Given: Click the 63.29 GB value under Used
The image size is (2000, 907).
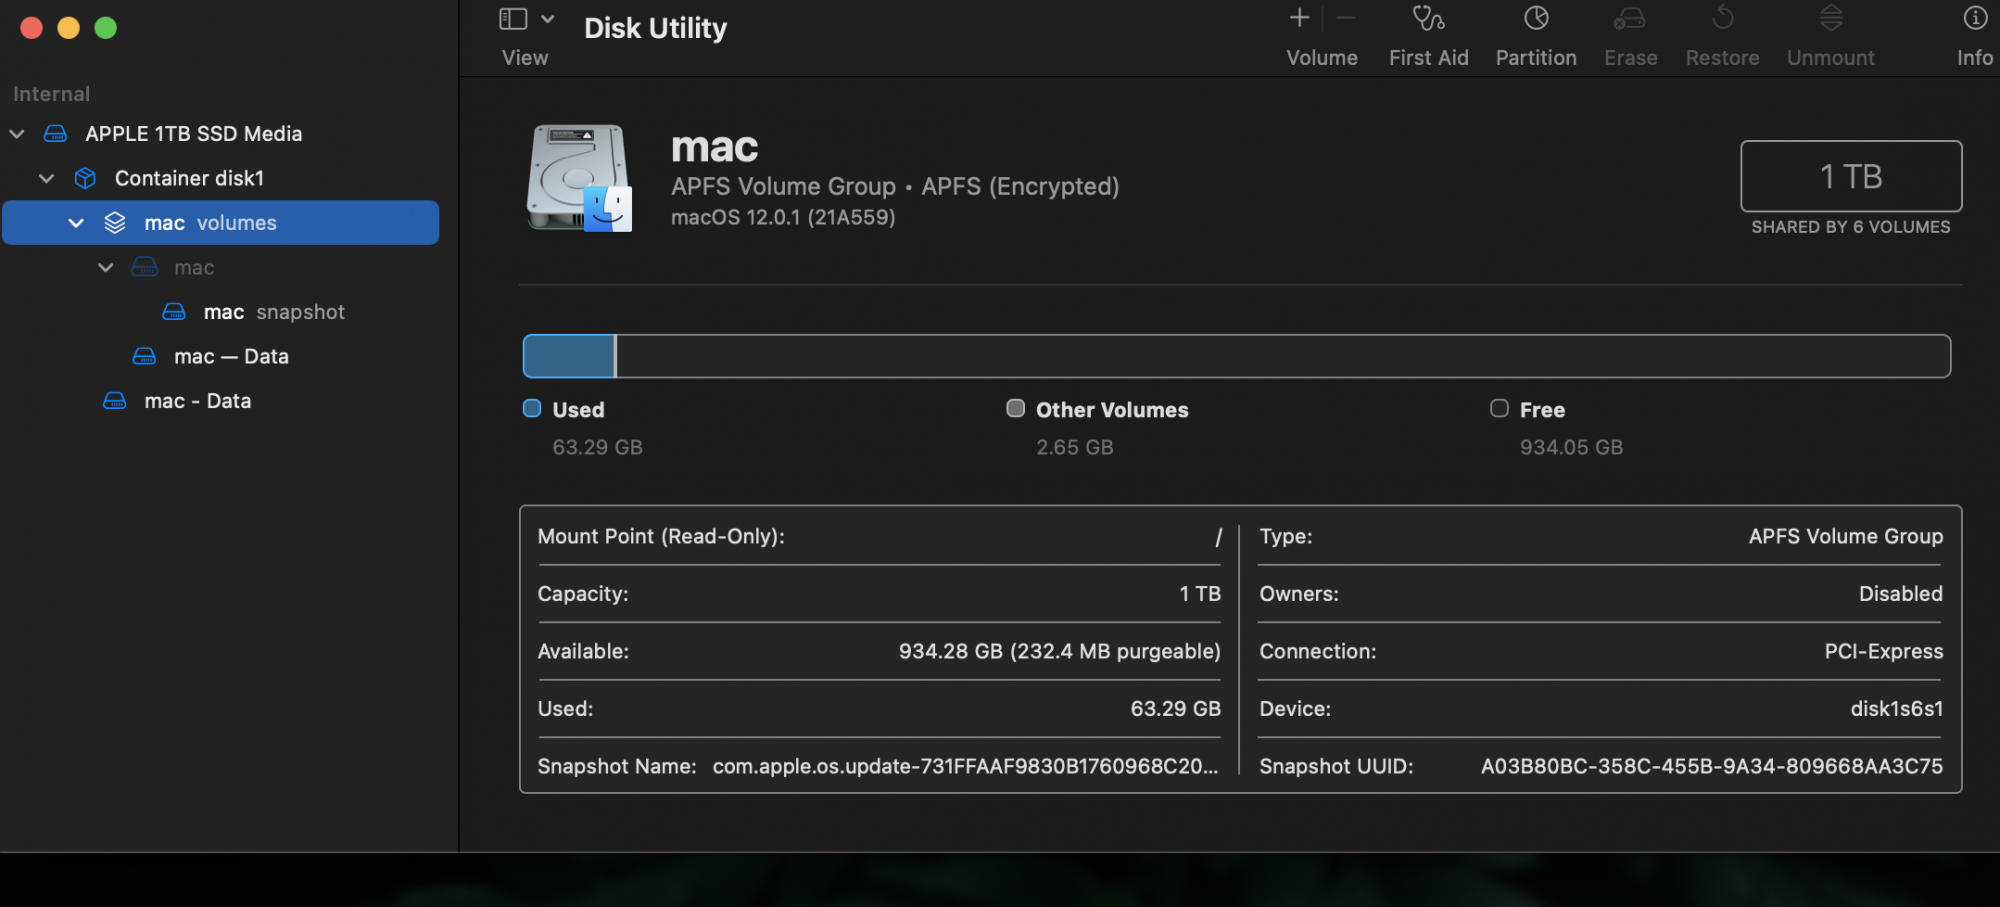Looking at the screenshot, I should click(598, 447).
